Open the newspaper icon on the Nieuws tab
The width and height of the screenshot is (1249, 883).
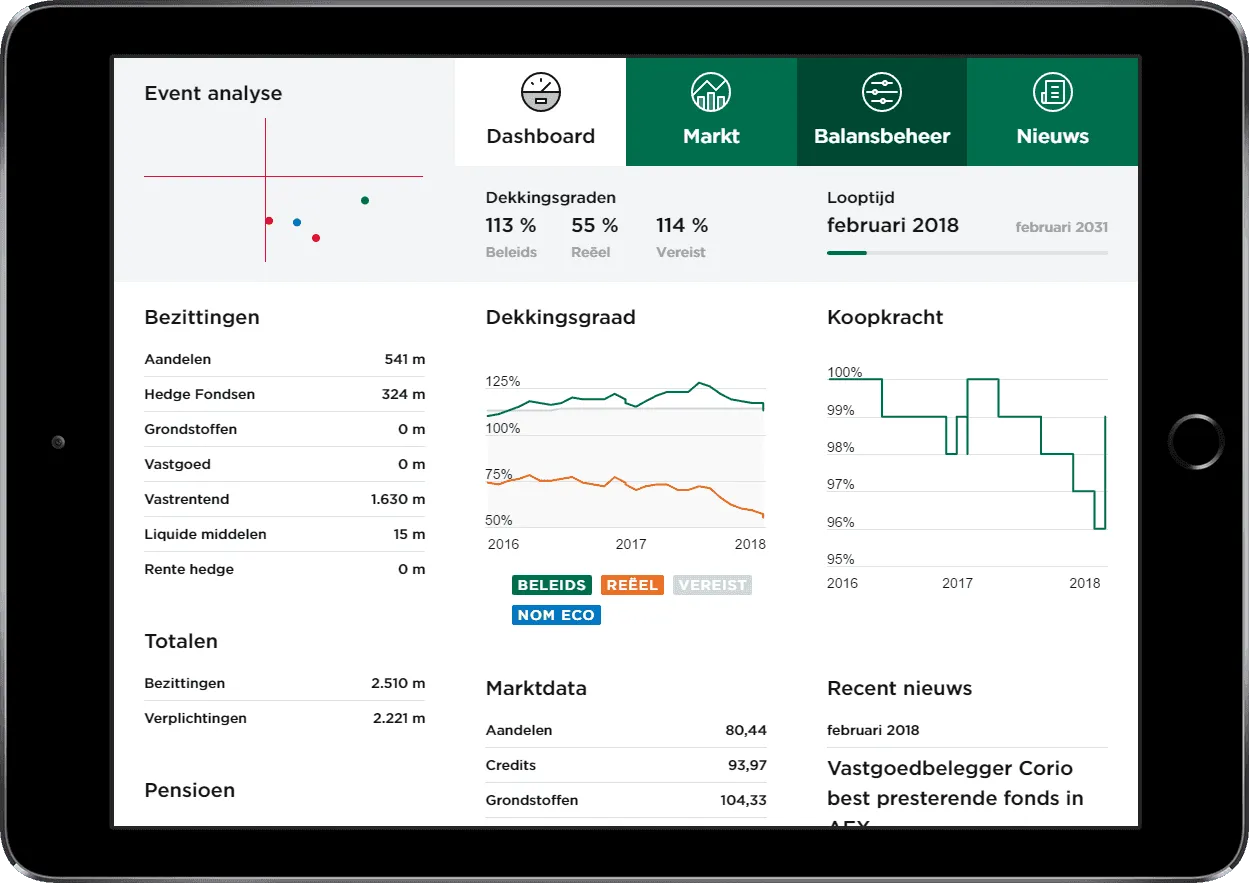click(x=1052, y=92)
